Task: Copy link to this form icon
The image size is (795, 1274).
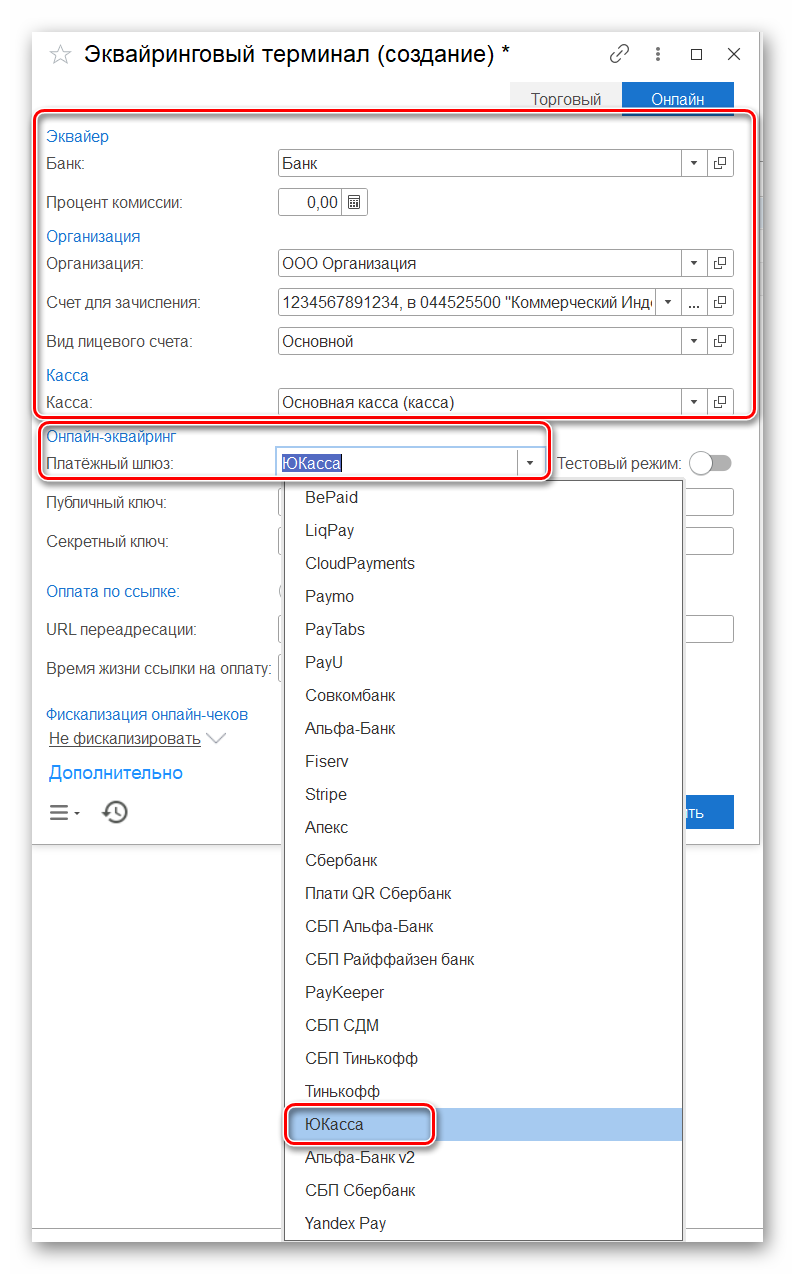Action: (620, 54)
